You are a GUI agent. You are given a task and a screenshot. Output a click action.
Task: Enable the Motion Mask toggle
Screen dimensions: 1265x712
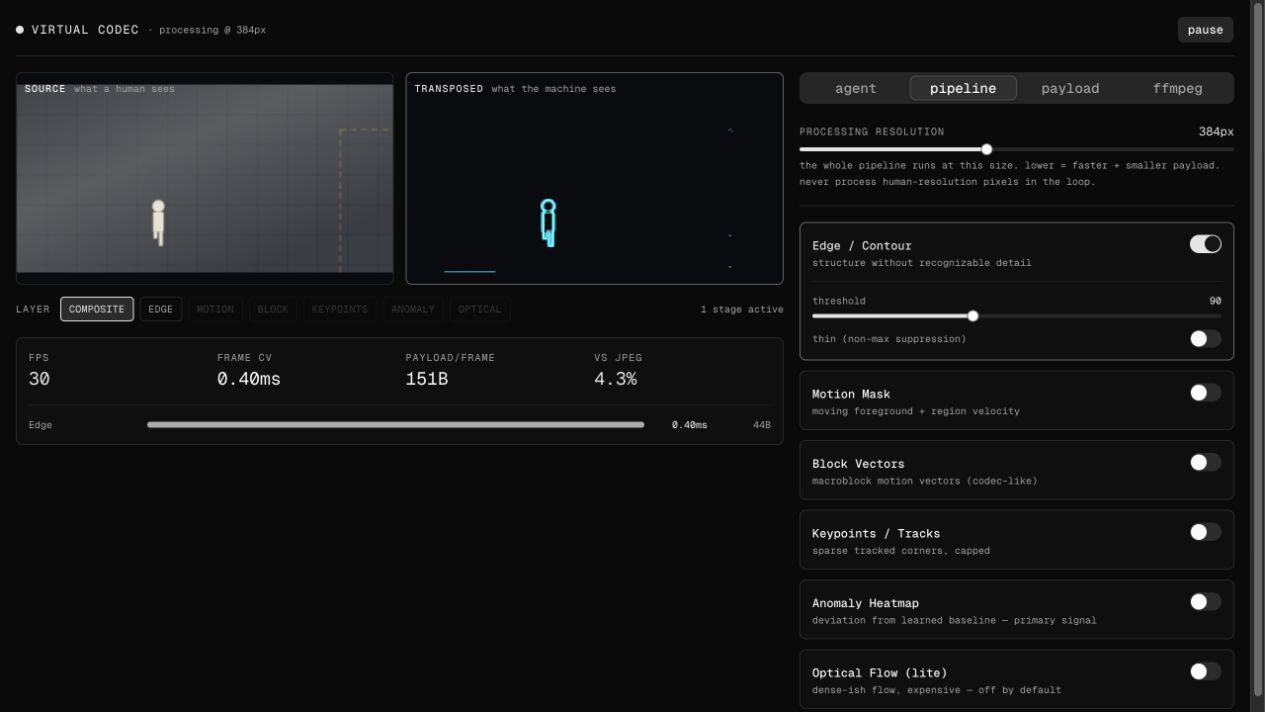1205,392
